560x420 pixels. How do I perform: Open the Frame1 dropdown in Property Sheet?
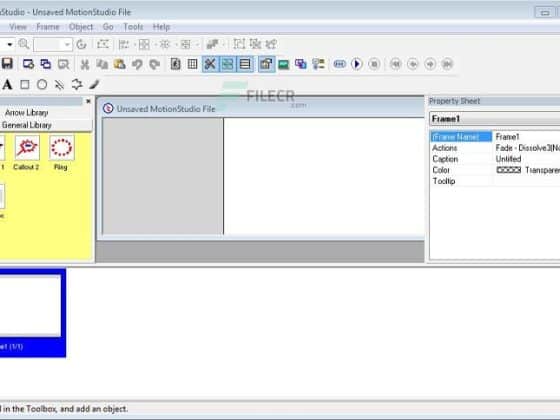tap(494, 119)
